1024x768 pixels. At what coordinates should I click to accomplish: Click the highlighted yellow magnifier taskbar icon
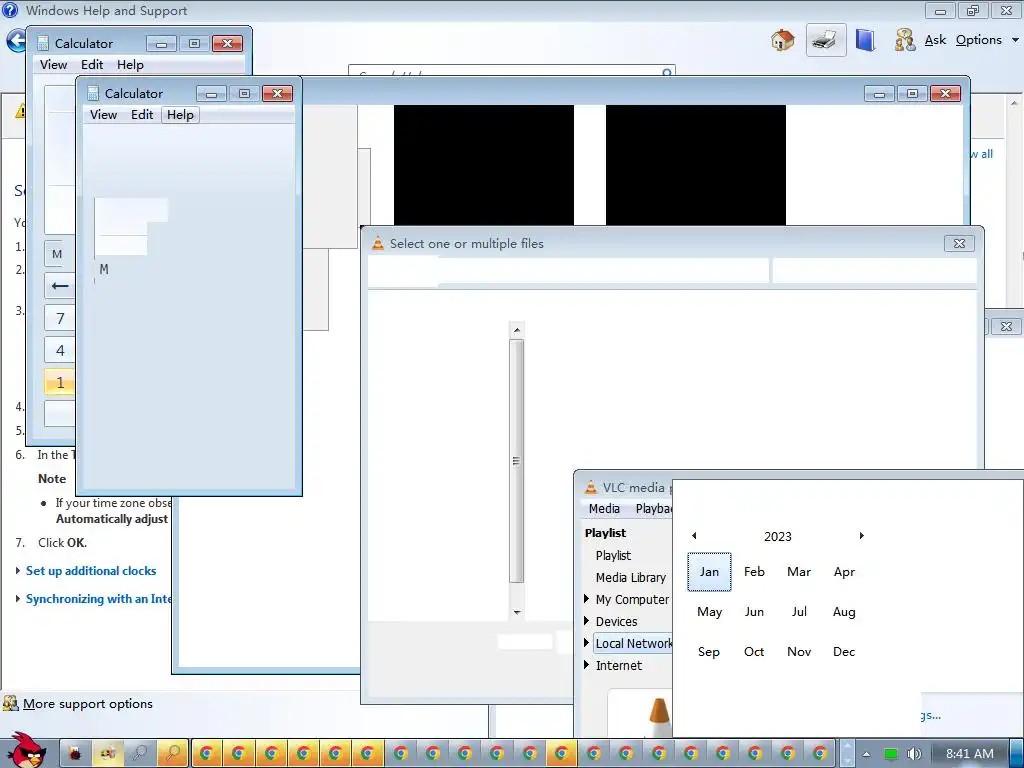coord(172,754)
